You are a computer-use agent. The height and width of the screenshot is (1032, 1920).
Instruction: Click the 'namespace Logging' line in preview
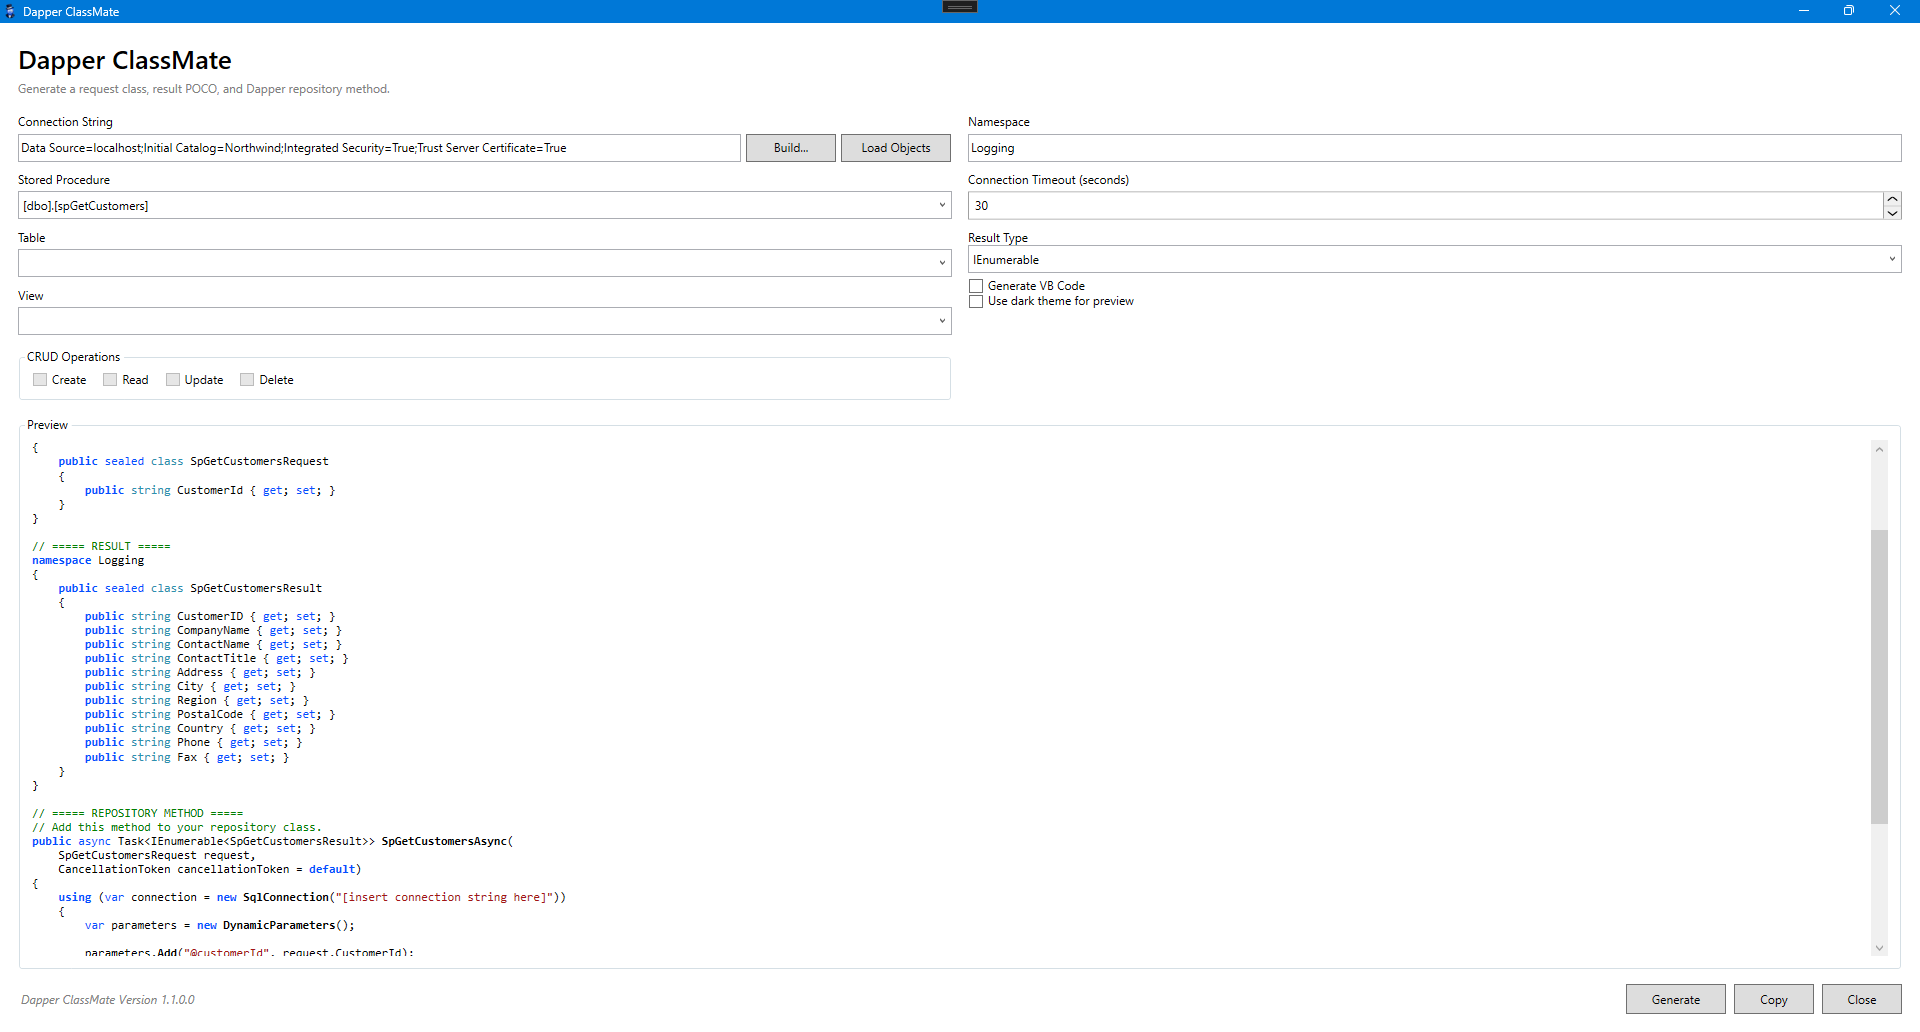pyautogui.click(x=88, y=560)
